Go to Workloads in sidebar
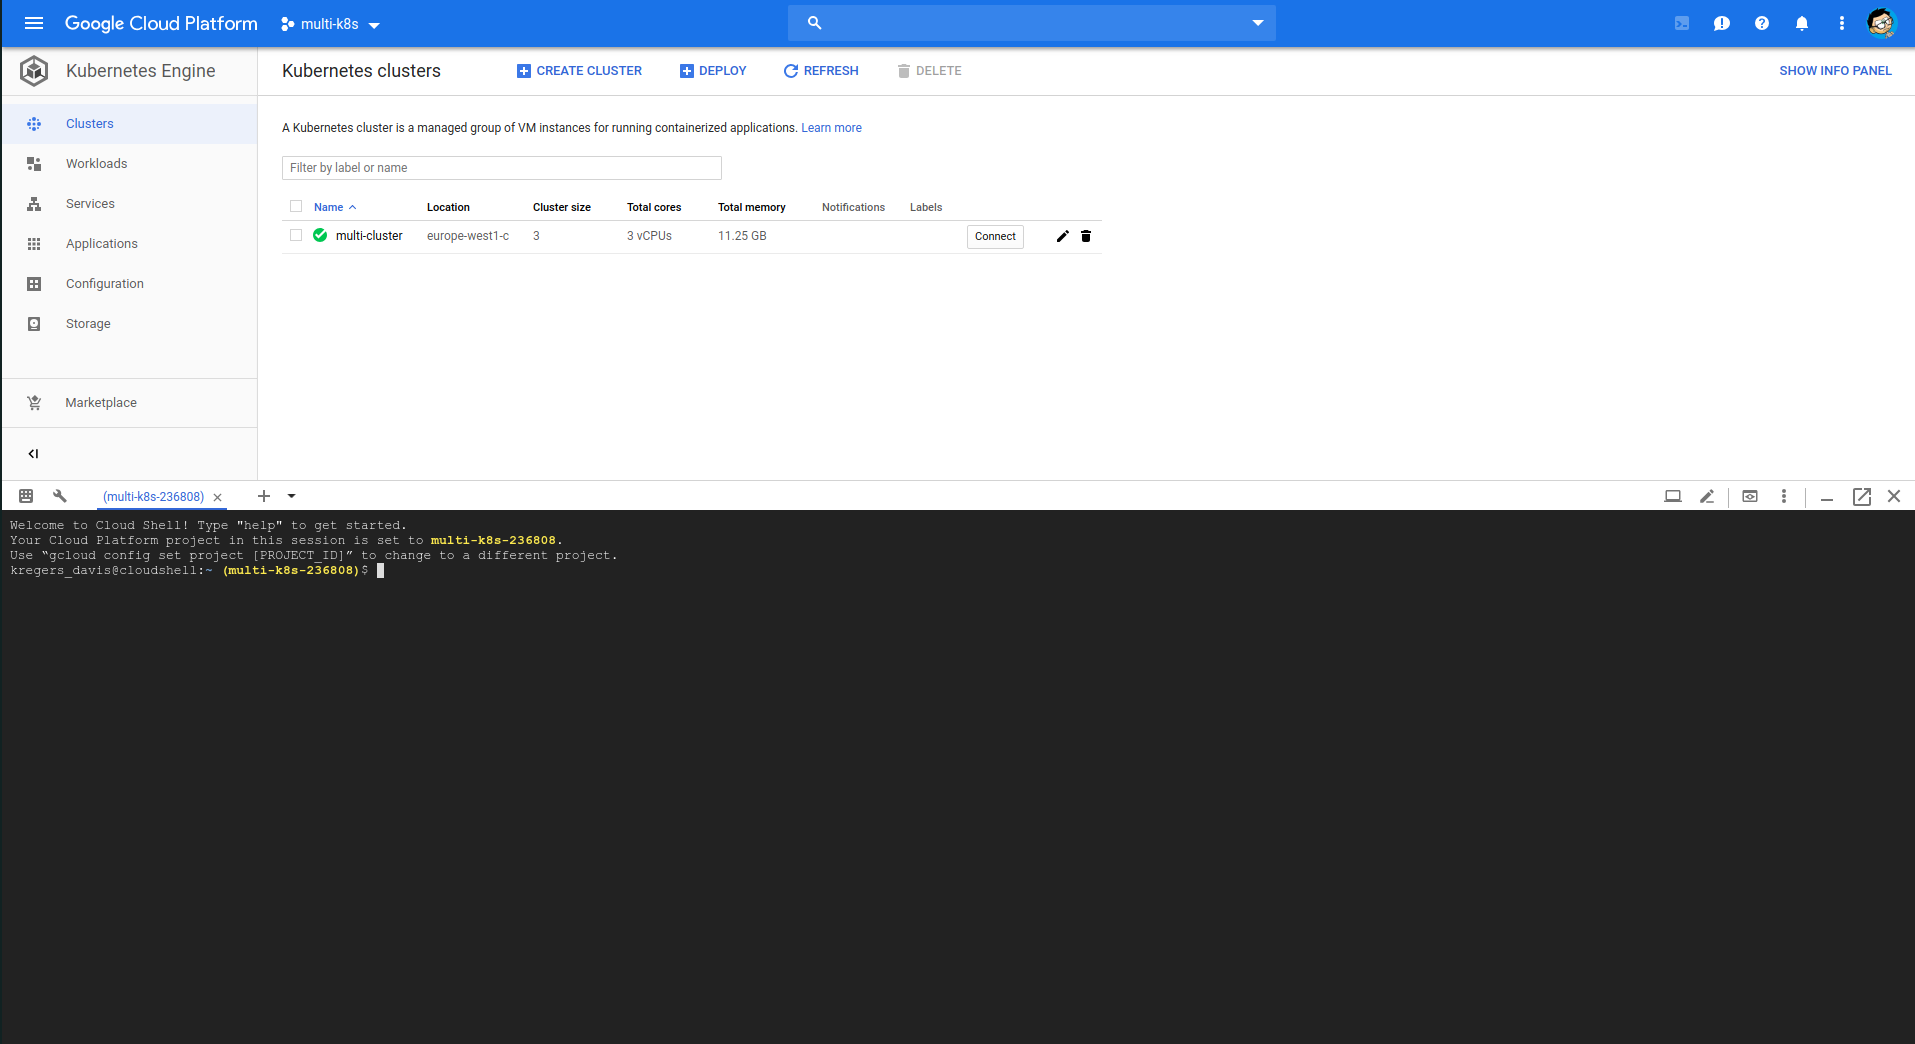Image resolution: width=1915 pixels, height=1044 pixels. [x=129, y=164]
